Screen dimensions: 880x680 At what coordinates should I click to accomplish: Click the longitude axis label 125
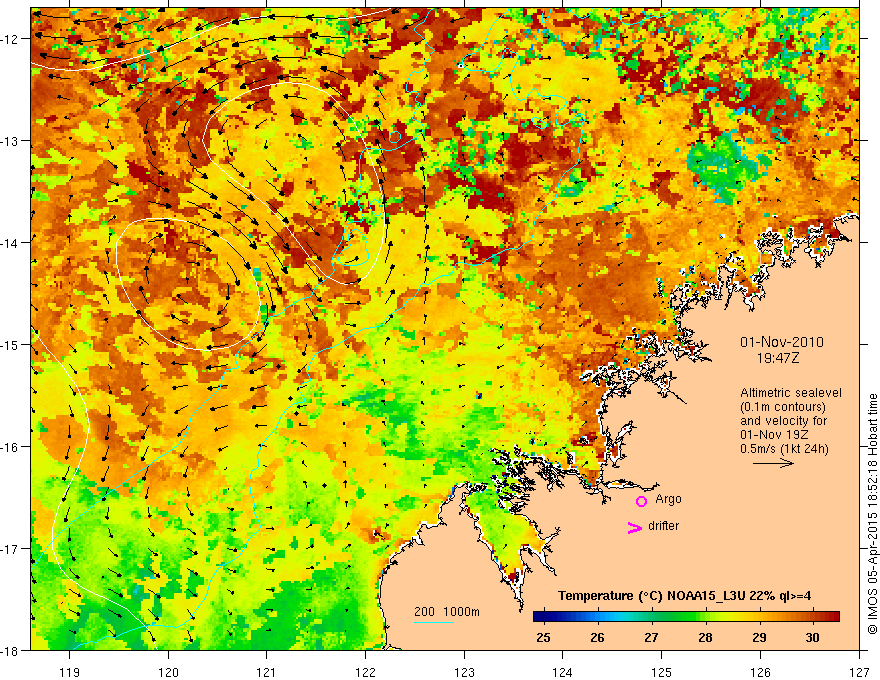point(662,672)
